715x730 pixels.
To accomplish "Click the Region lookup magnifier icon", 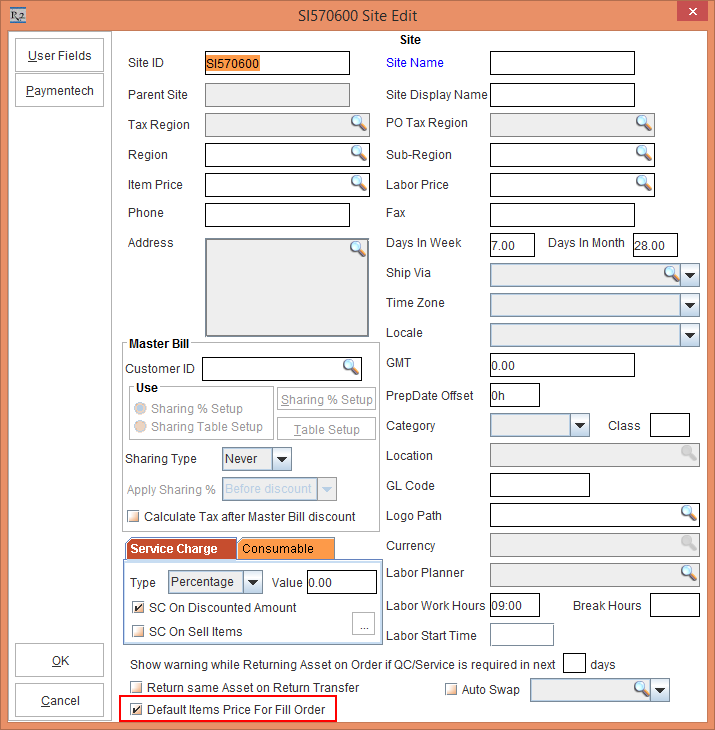I will pos(358,153).
